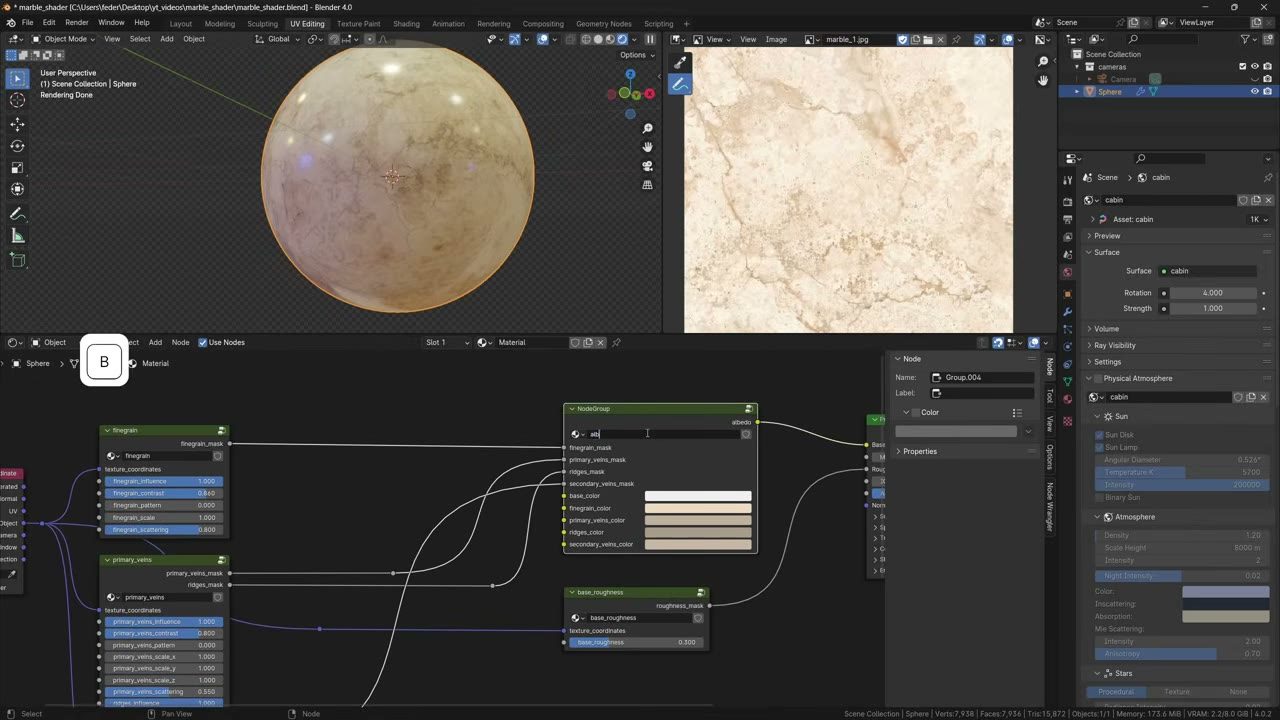Hide the cameras collection via its eye icon

[1254, 66]
